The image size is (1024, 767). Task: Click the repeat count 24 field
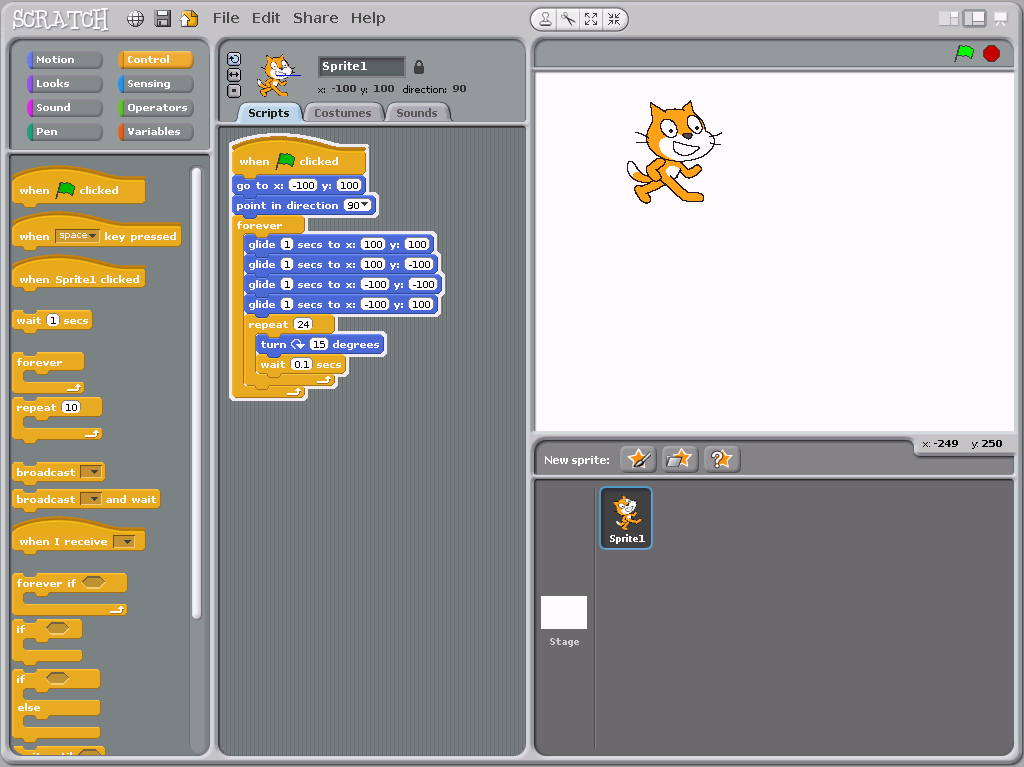[303, 325]
